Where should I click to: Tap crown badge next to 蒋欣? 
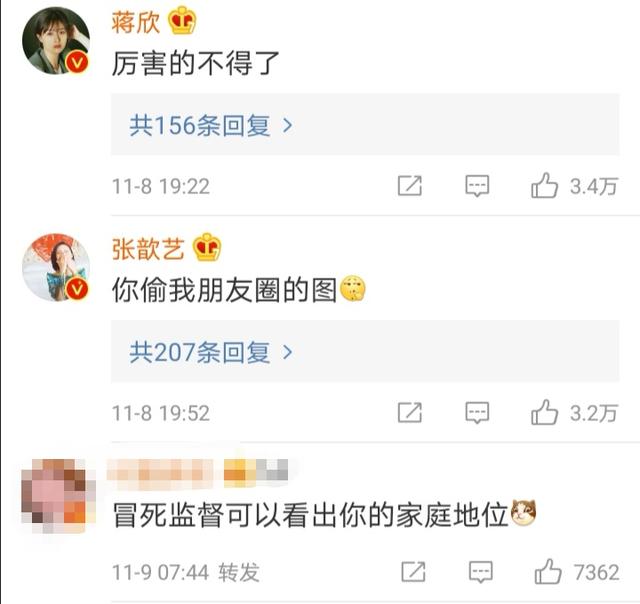point(182,20)
